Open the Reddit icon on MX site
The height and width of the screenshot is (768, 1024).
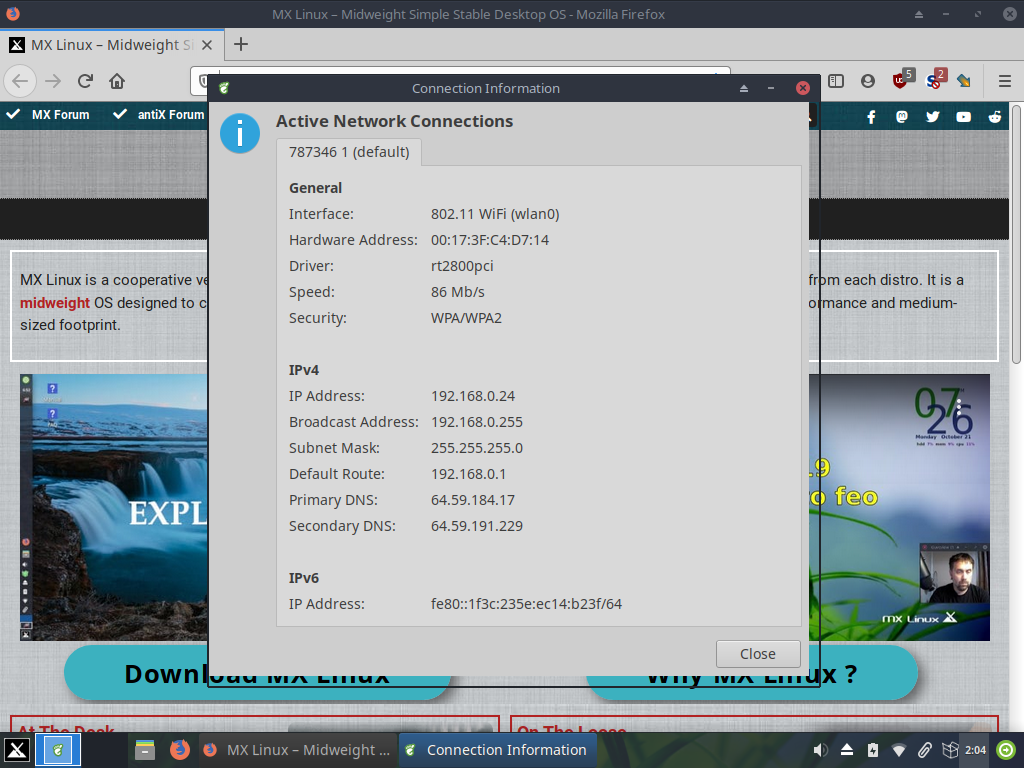995,117
